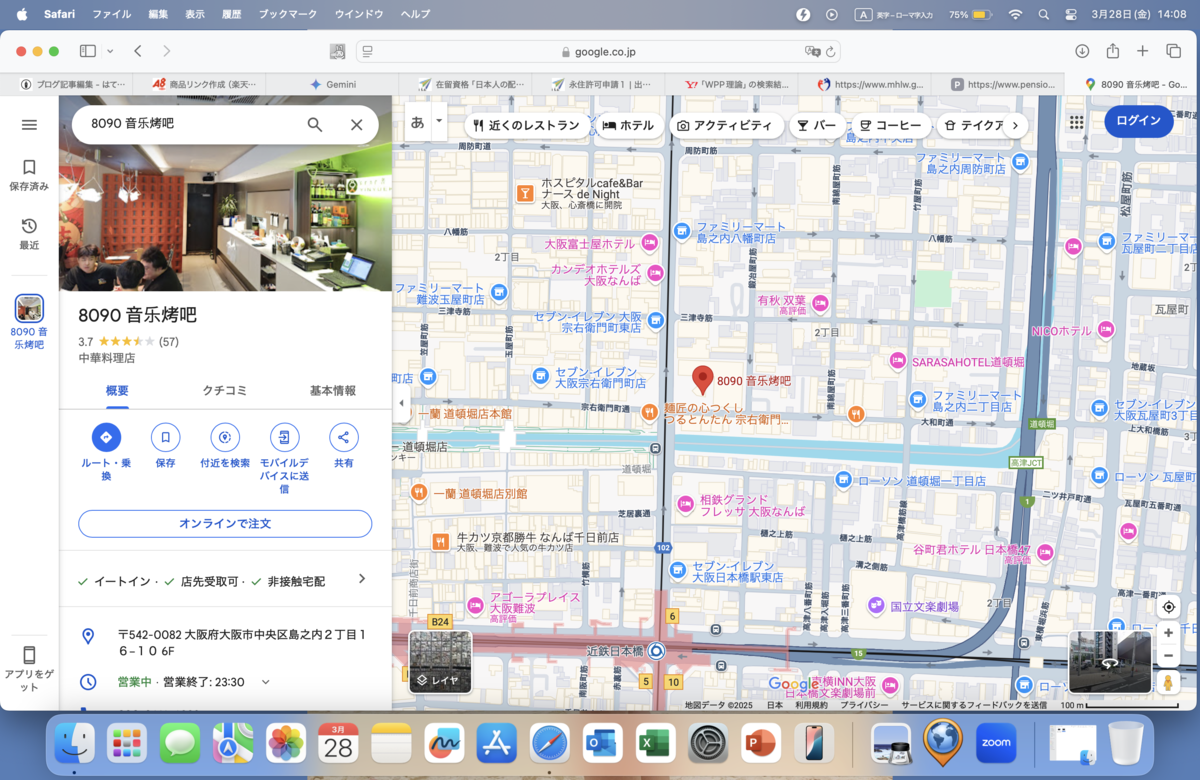Click the Street View pegman icon

1167,683
